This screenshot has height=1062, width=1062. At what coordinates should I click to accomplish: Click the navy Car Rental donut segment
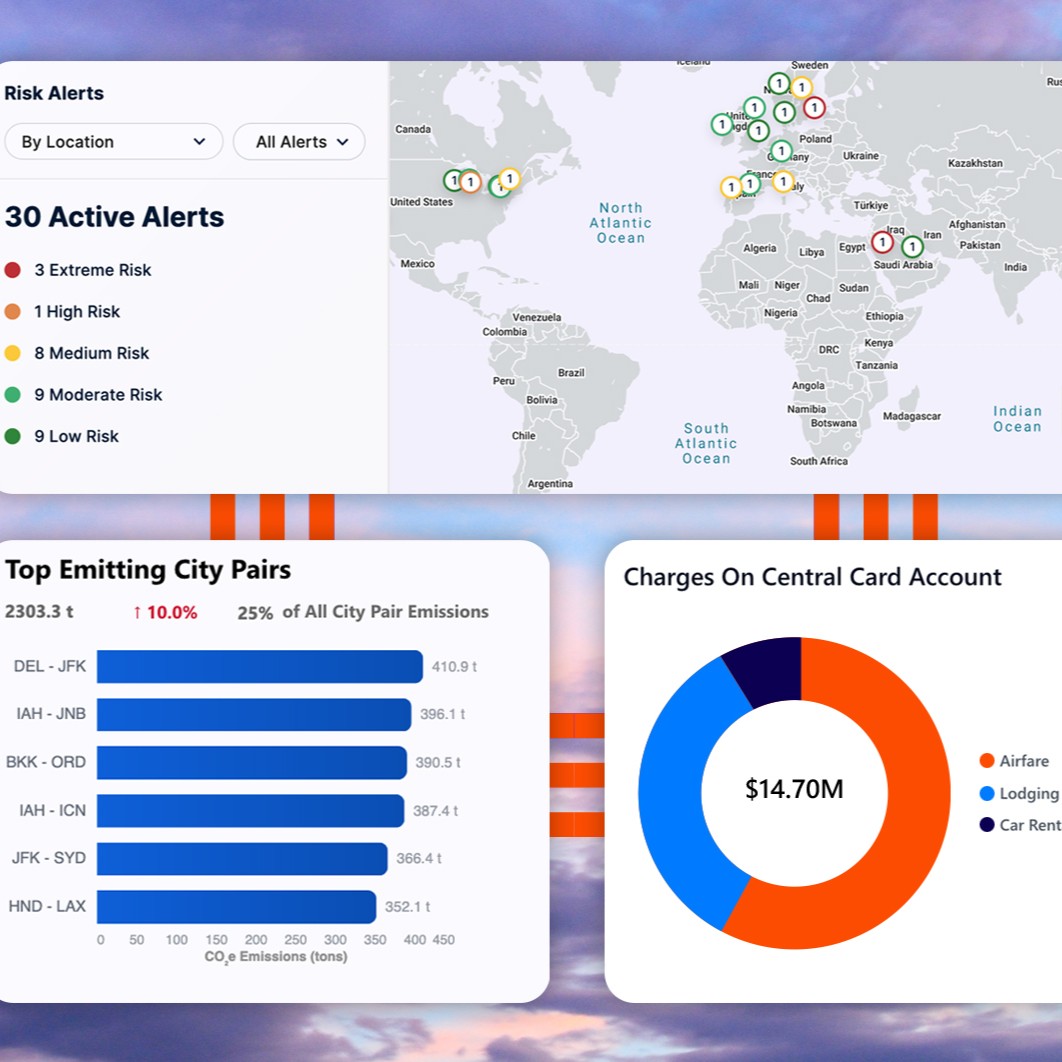tap(770, 669)
